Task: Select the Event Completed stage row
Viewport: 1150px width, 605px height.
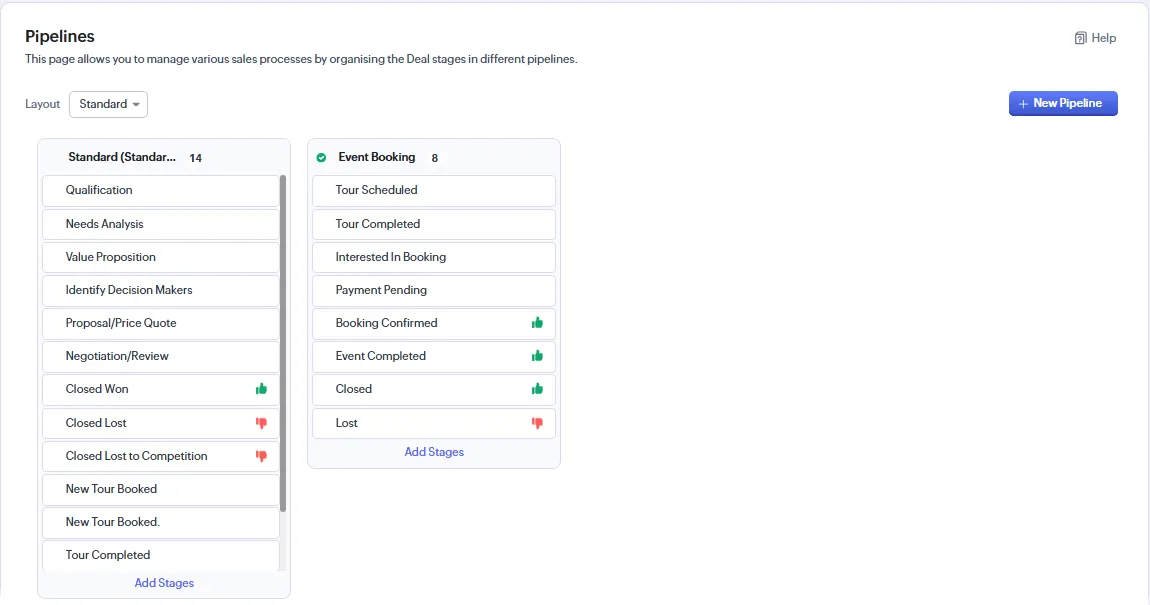Action: click(x=433, y=356)
